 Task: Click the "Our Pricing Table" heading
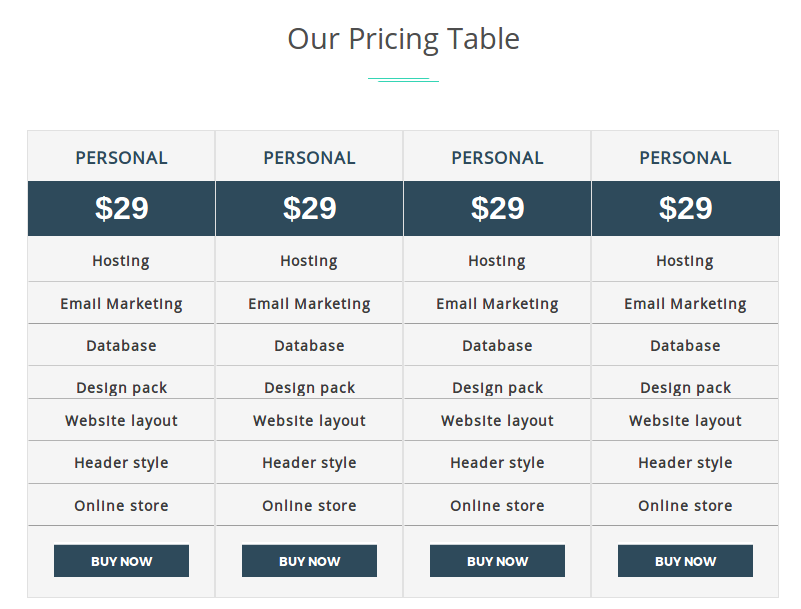tap(403, 39)
